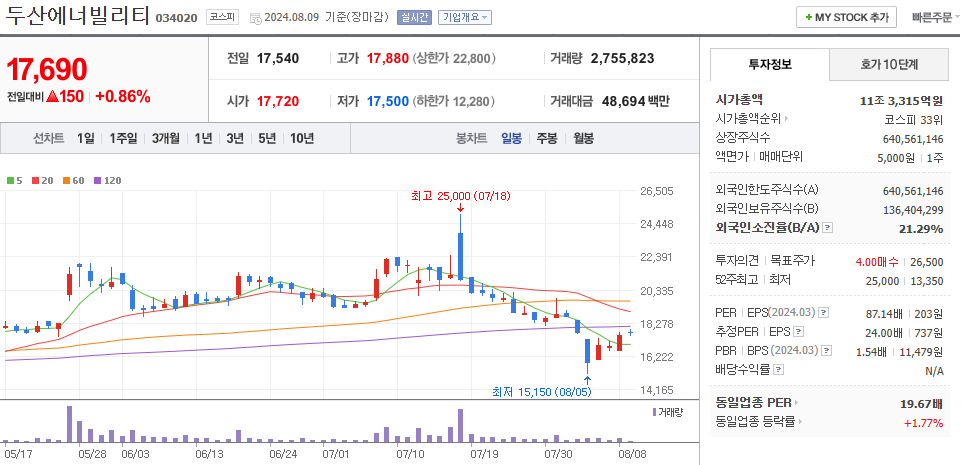Click the 코스피 33위 ranking value
Screen dimensions: 967x465
(913, 119)
